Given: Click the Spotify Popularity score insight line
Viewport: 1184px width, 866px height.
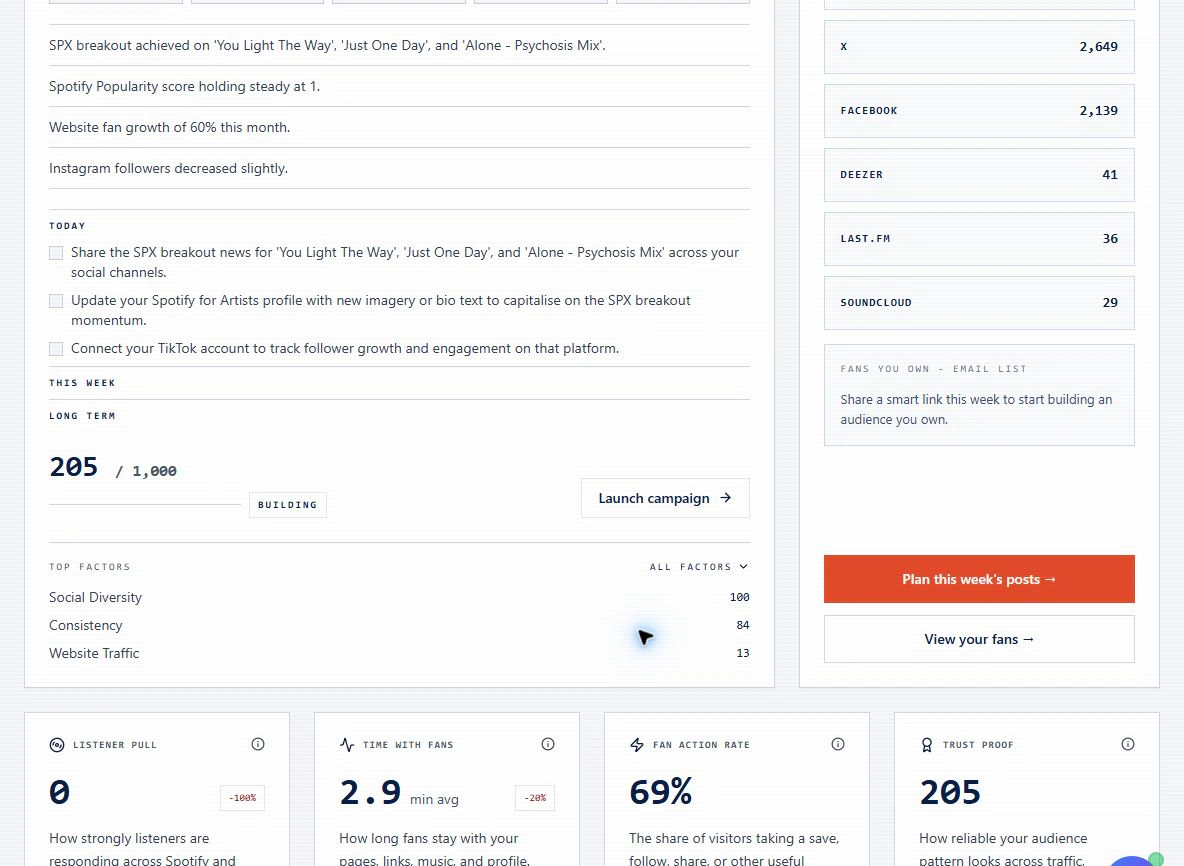Looking at the screenshot, I should (184, 87).
